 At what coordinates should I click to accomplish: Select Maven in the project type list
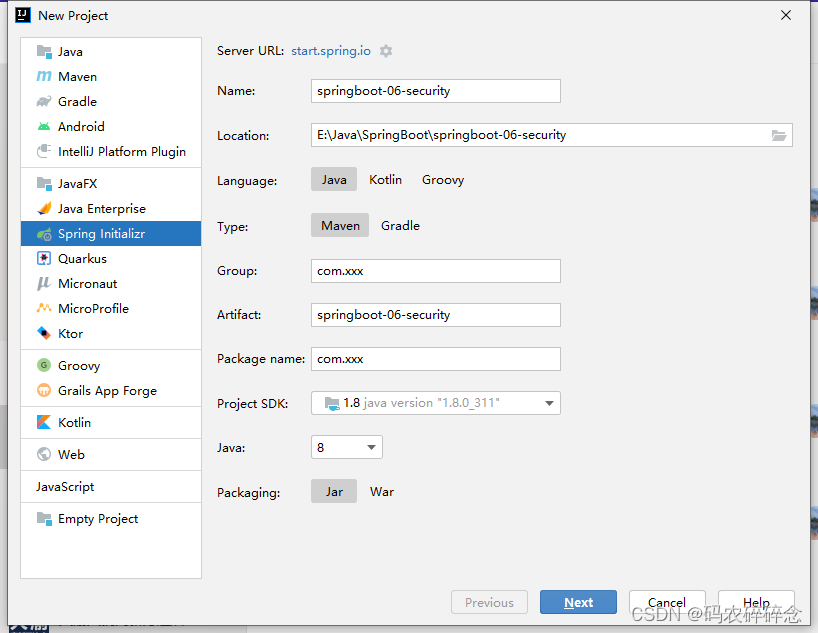[111, 77]
